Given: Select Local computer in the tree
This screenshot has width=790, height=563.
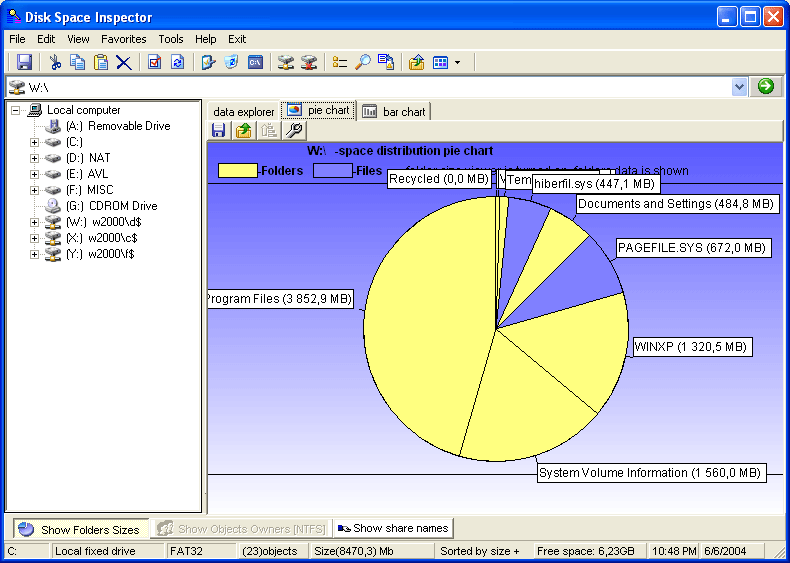Looking at the screenshot, I should click(84, 110).
